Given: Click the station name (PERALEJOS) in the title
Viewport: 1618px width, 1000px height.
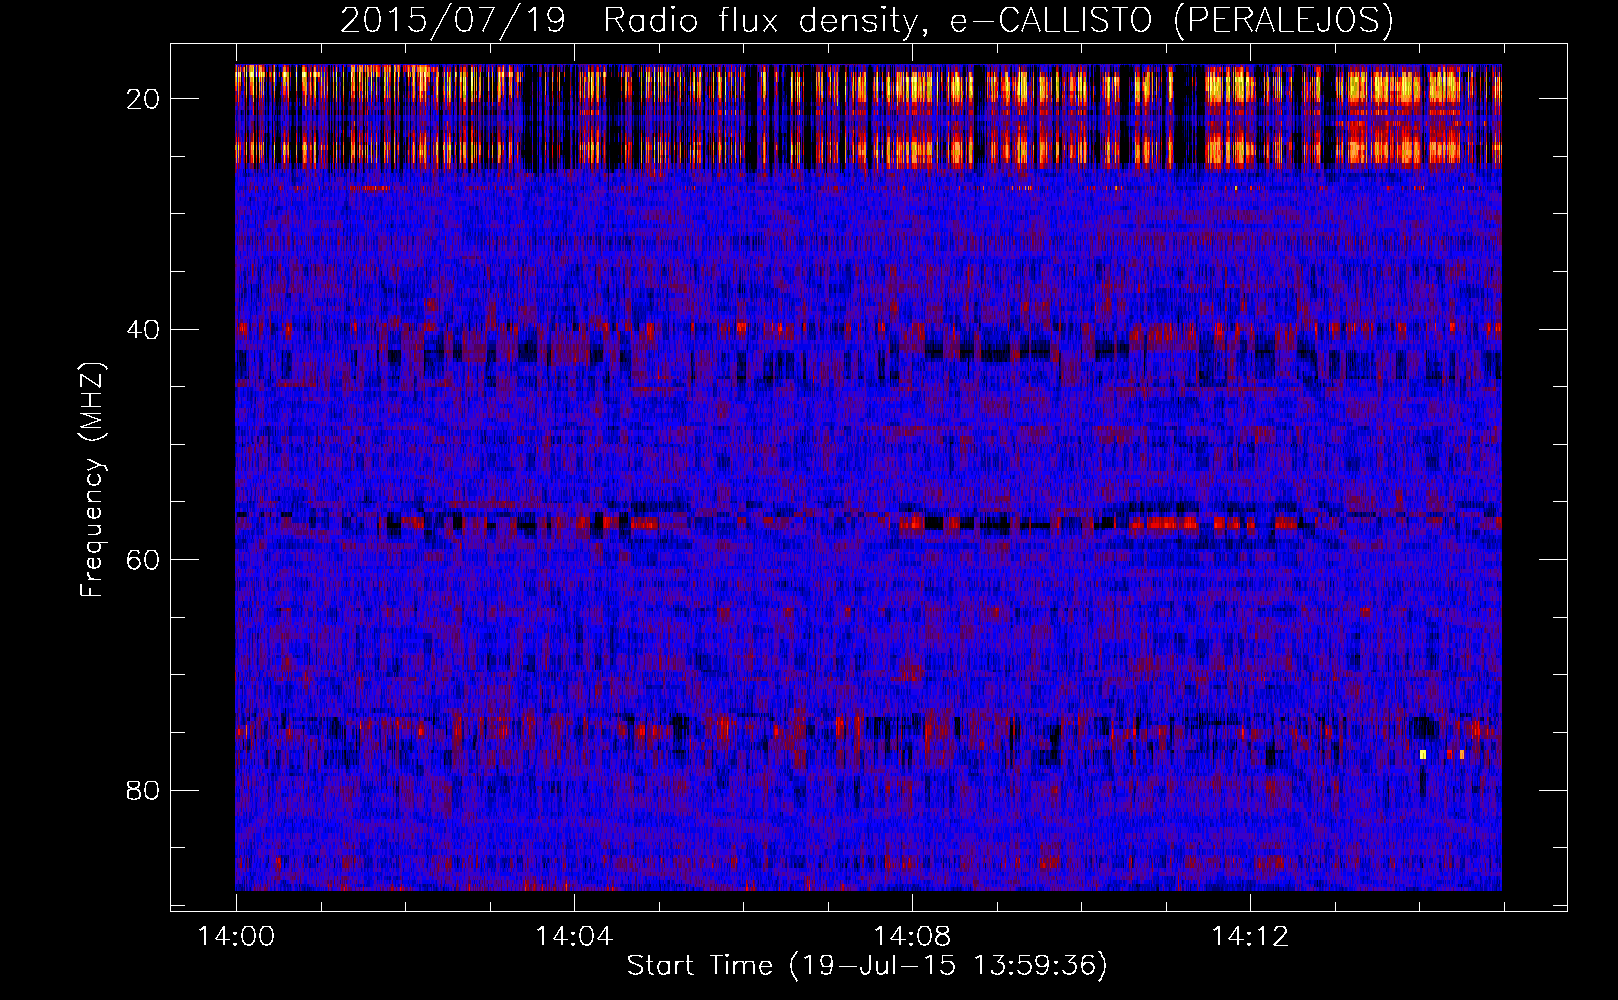Looking at the screenshot, I should (1282, 21).
